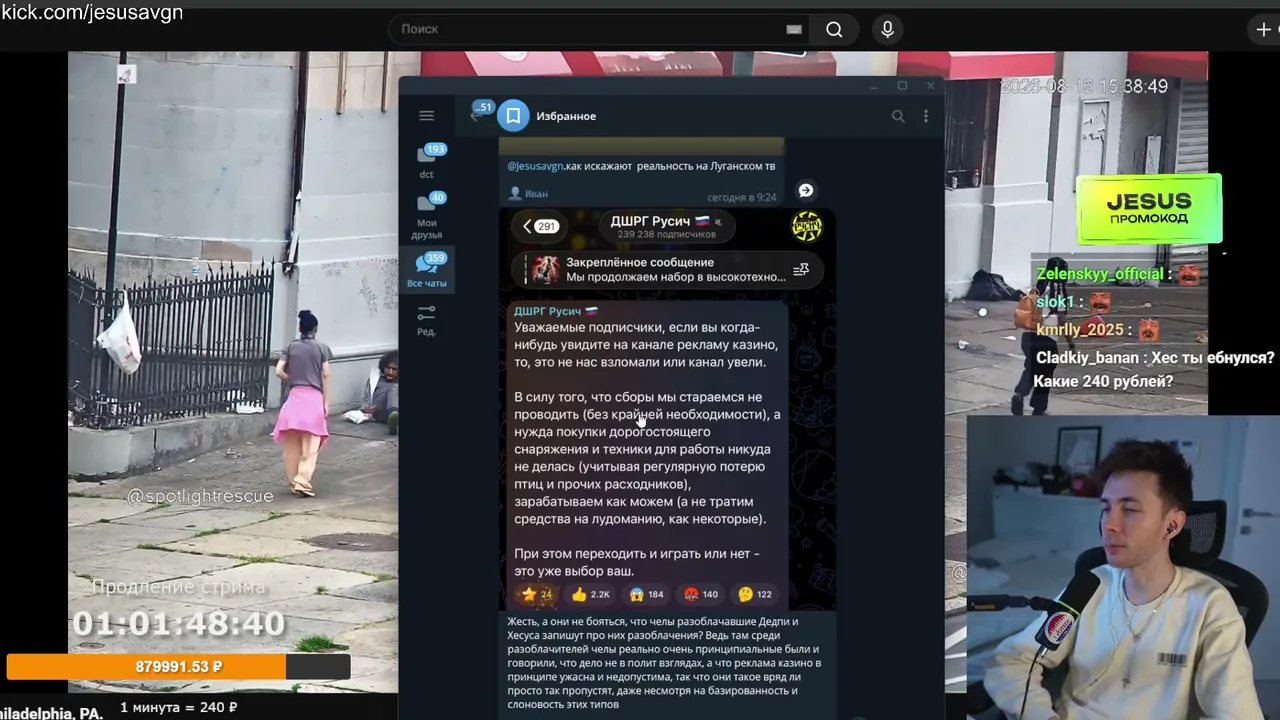Image resolution: width=1280 pixels, height=720 pixels.
Task: Open the on-screen keyboard icon
Action: click(794, 29)
